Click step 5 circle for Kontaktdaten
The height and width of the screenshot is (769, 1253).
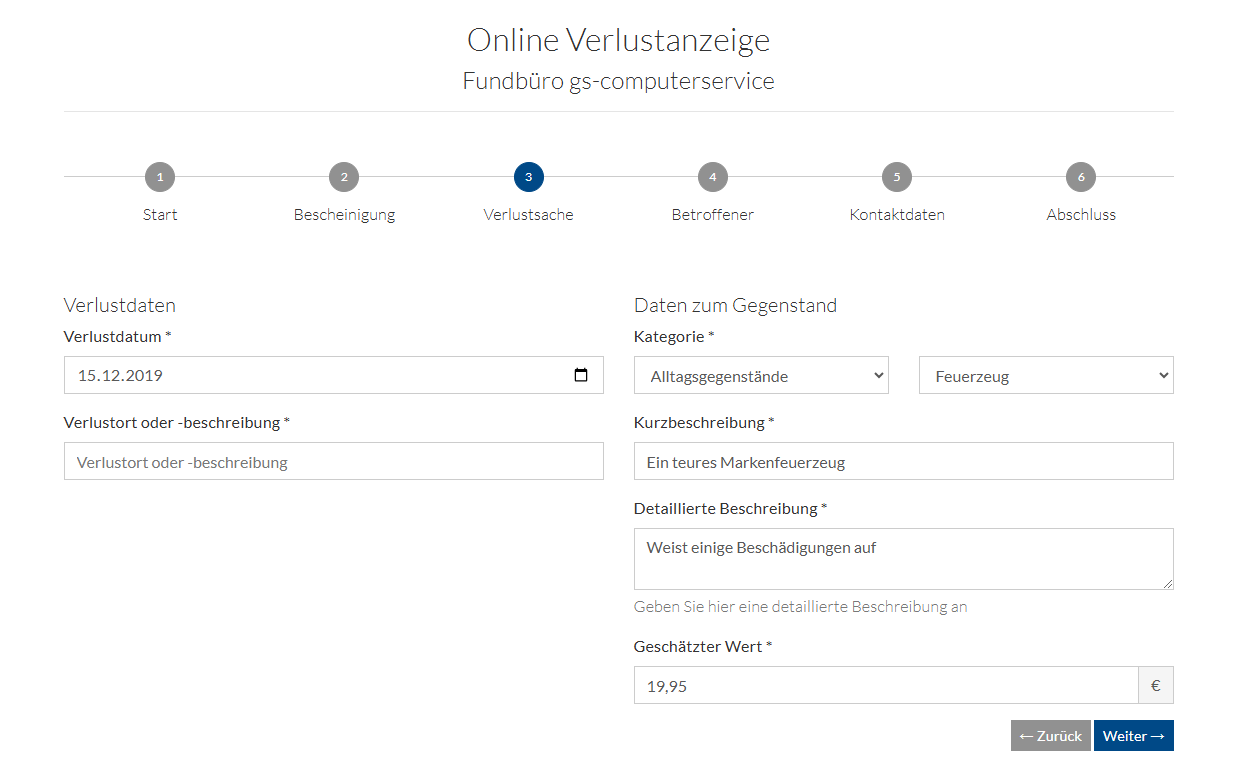coord(897,177)
